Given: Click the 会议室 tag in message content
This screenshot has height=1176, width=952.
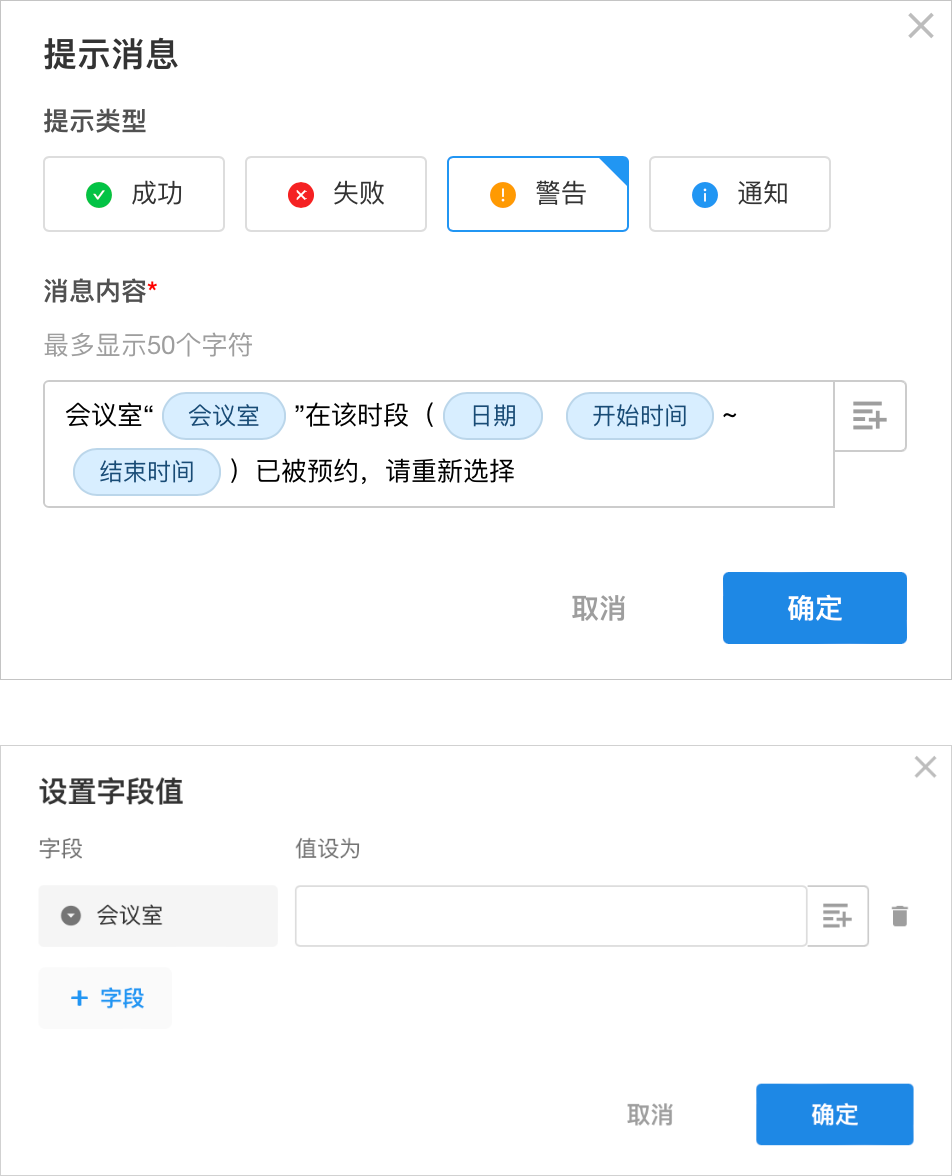Looking at the screenshot, I should click(224, 416).
